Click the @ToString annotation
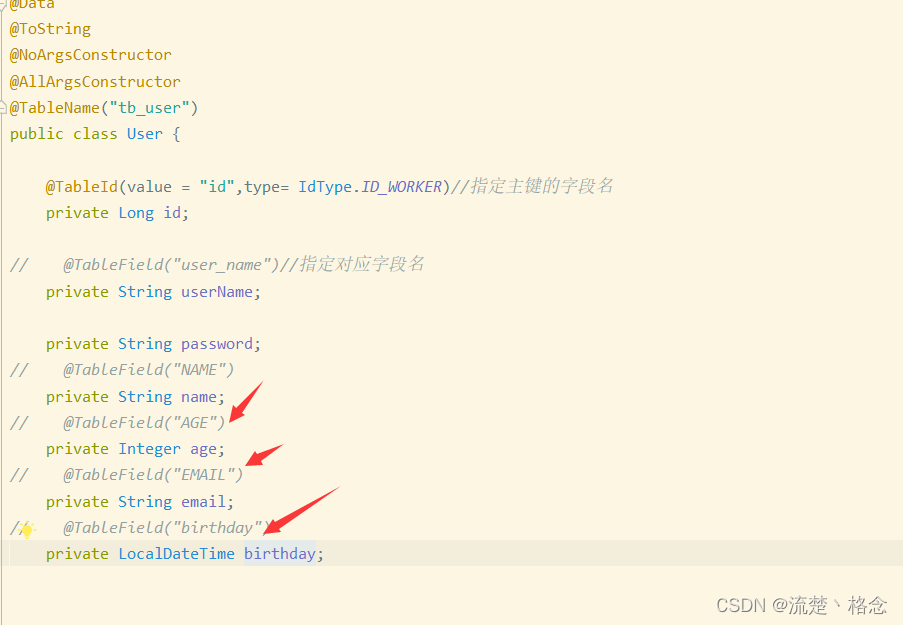The image size is (903, 625). click(50, 29)
